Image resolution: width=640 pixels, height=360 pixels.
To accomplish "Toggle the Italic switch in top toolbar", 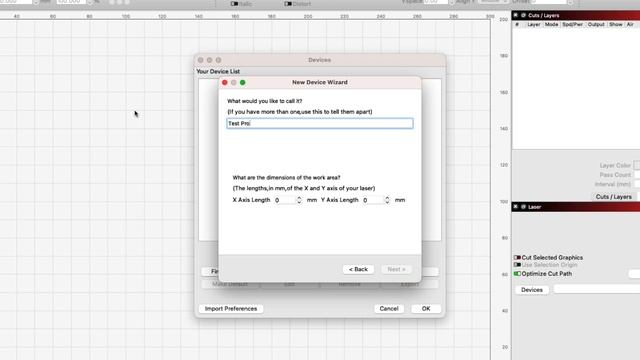I will click(234, 4).
